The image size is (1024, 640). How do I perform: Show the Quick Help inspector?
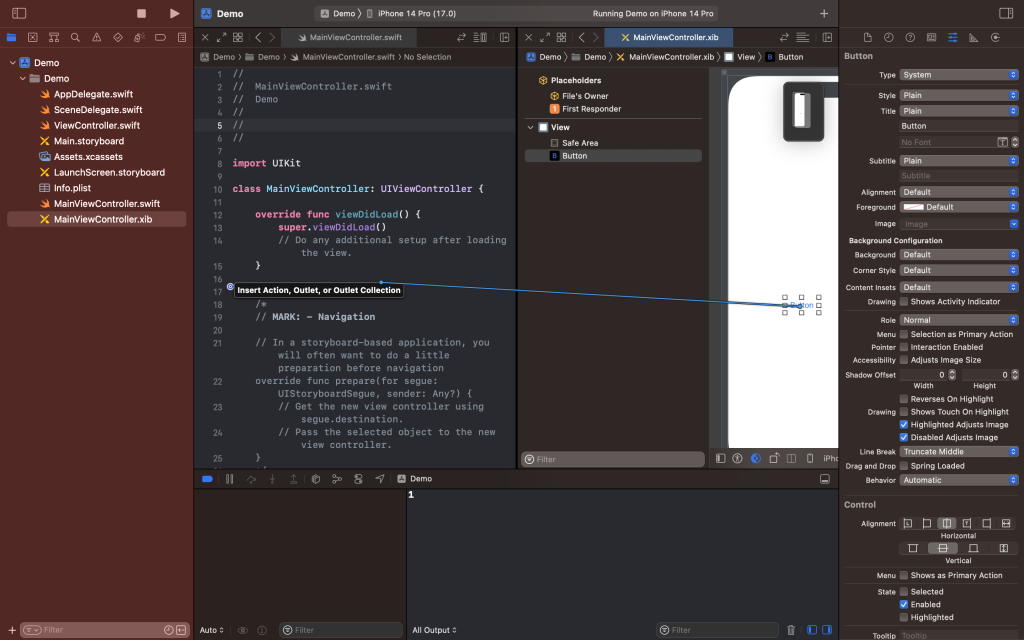910,37
